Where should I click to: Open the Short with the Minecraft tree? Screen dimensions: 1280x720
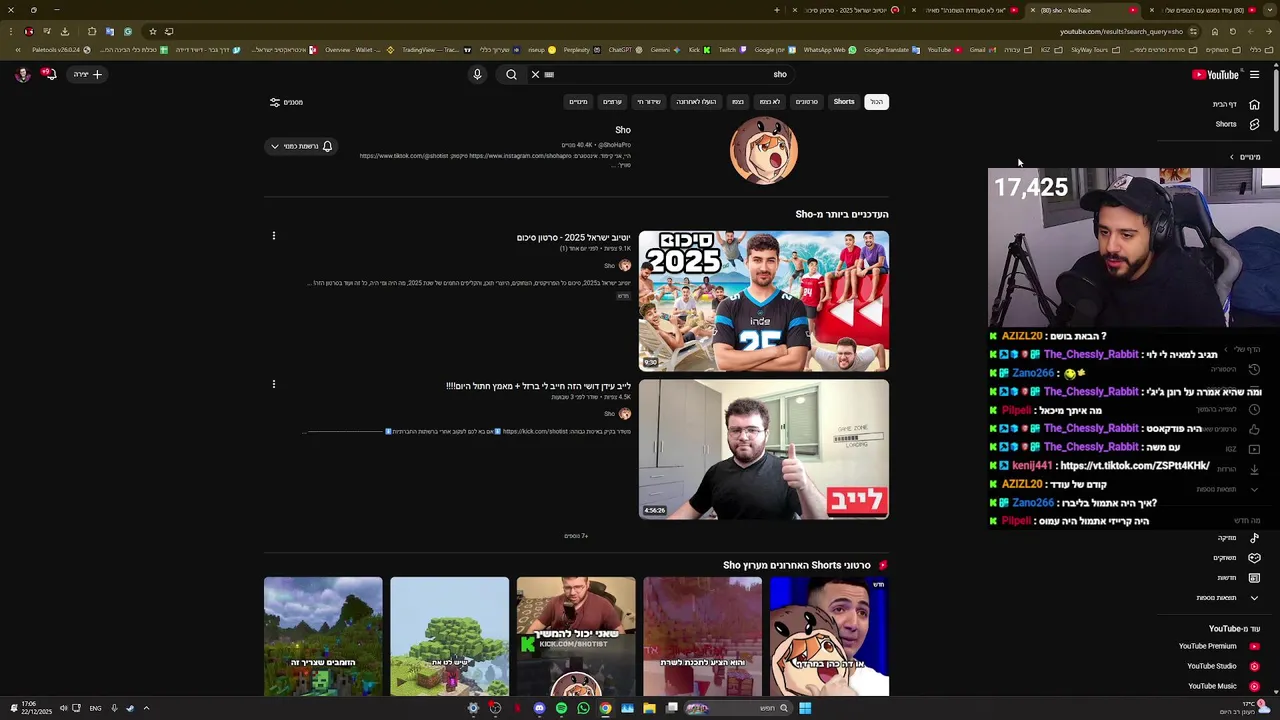point(449,636)
